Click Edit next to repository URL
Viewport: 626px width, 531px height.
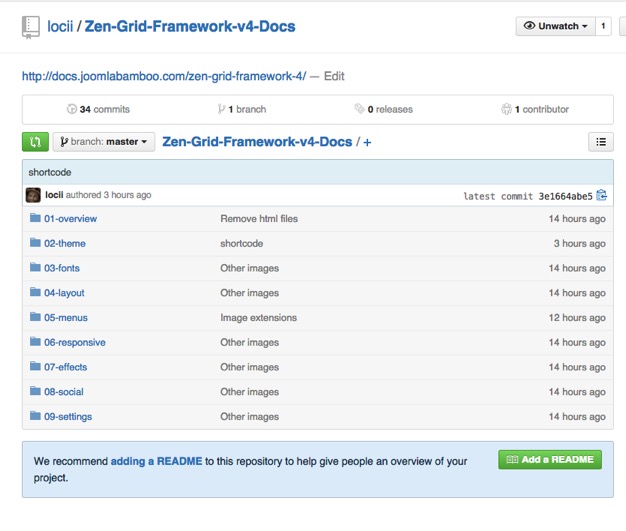point(334,76)
